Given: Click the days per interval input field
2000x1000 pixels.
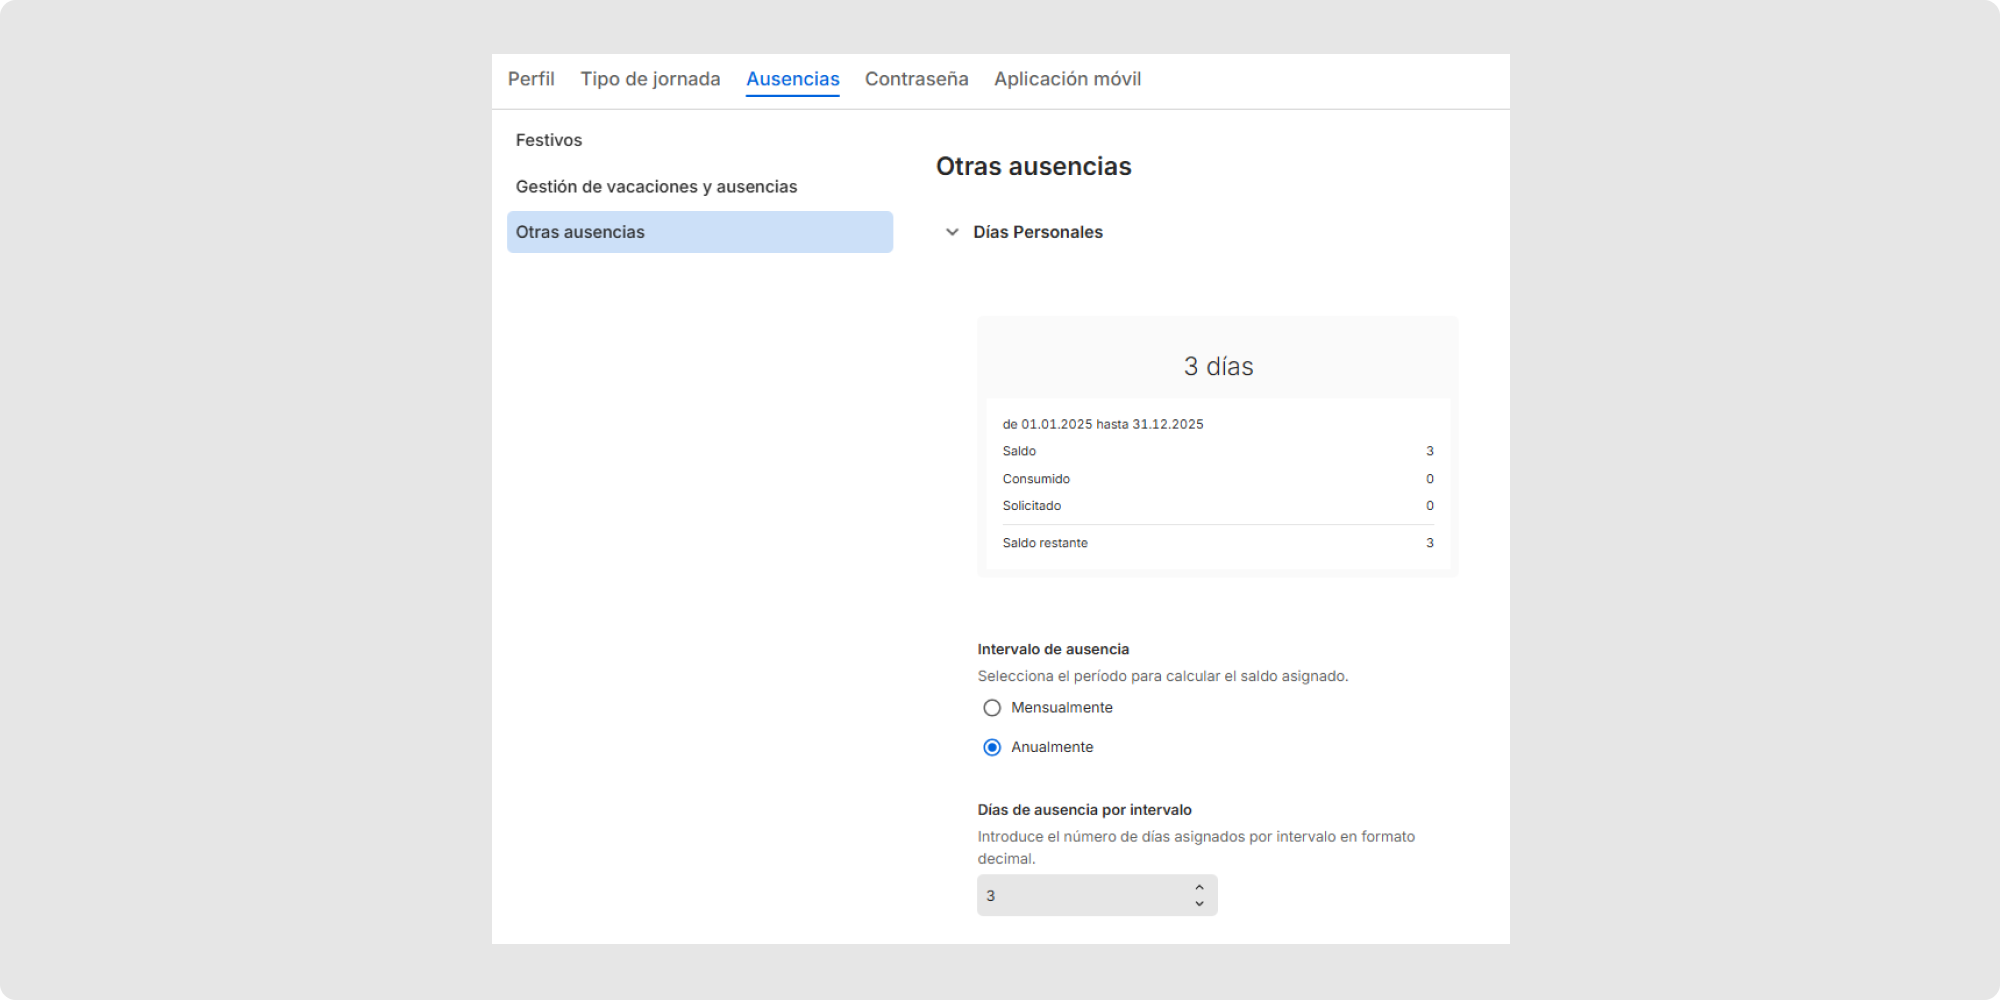Looking at the screenshot, I should 1097,896.
